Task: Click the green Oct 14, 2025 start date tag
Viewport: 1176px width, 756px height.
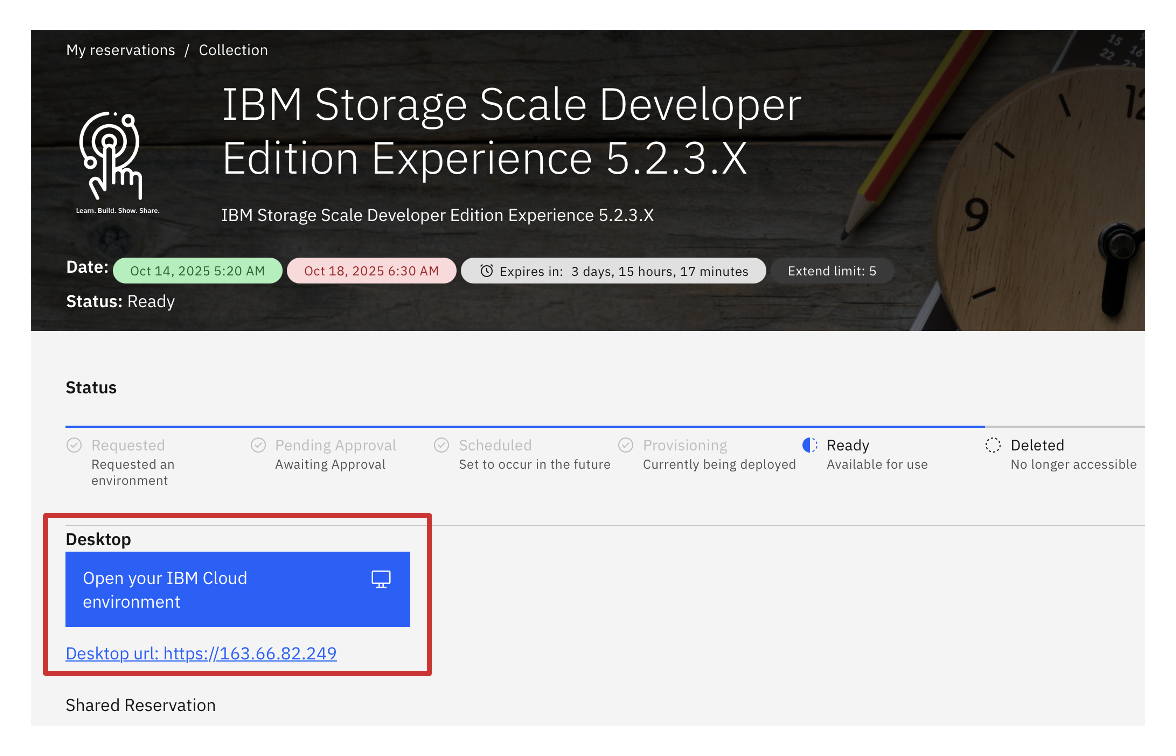Action: pos(198,271)
